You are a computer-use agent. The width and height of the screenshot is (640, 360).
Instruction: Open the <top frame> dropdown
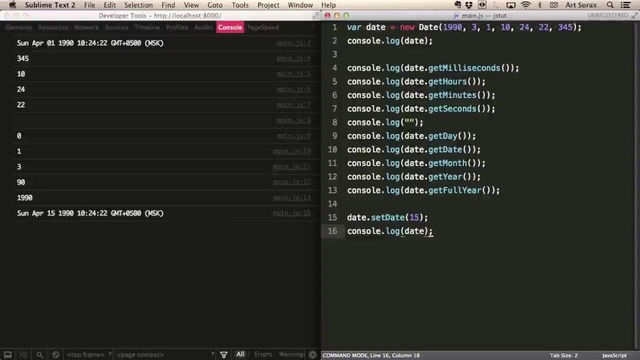(x=89, y=355)
